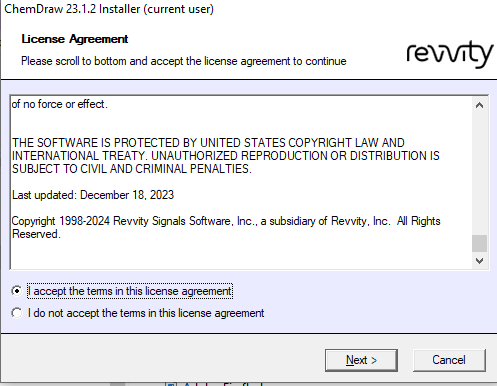Click the 'Last updated: December 18, 2023' line
Screen dimensions: 497x386
(93, 195)
